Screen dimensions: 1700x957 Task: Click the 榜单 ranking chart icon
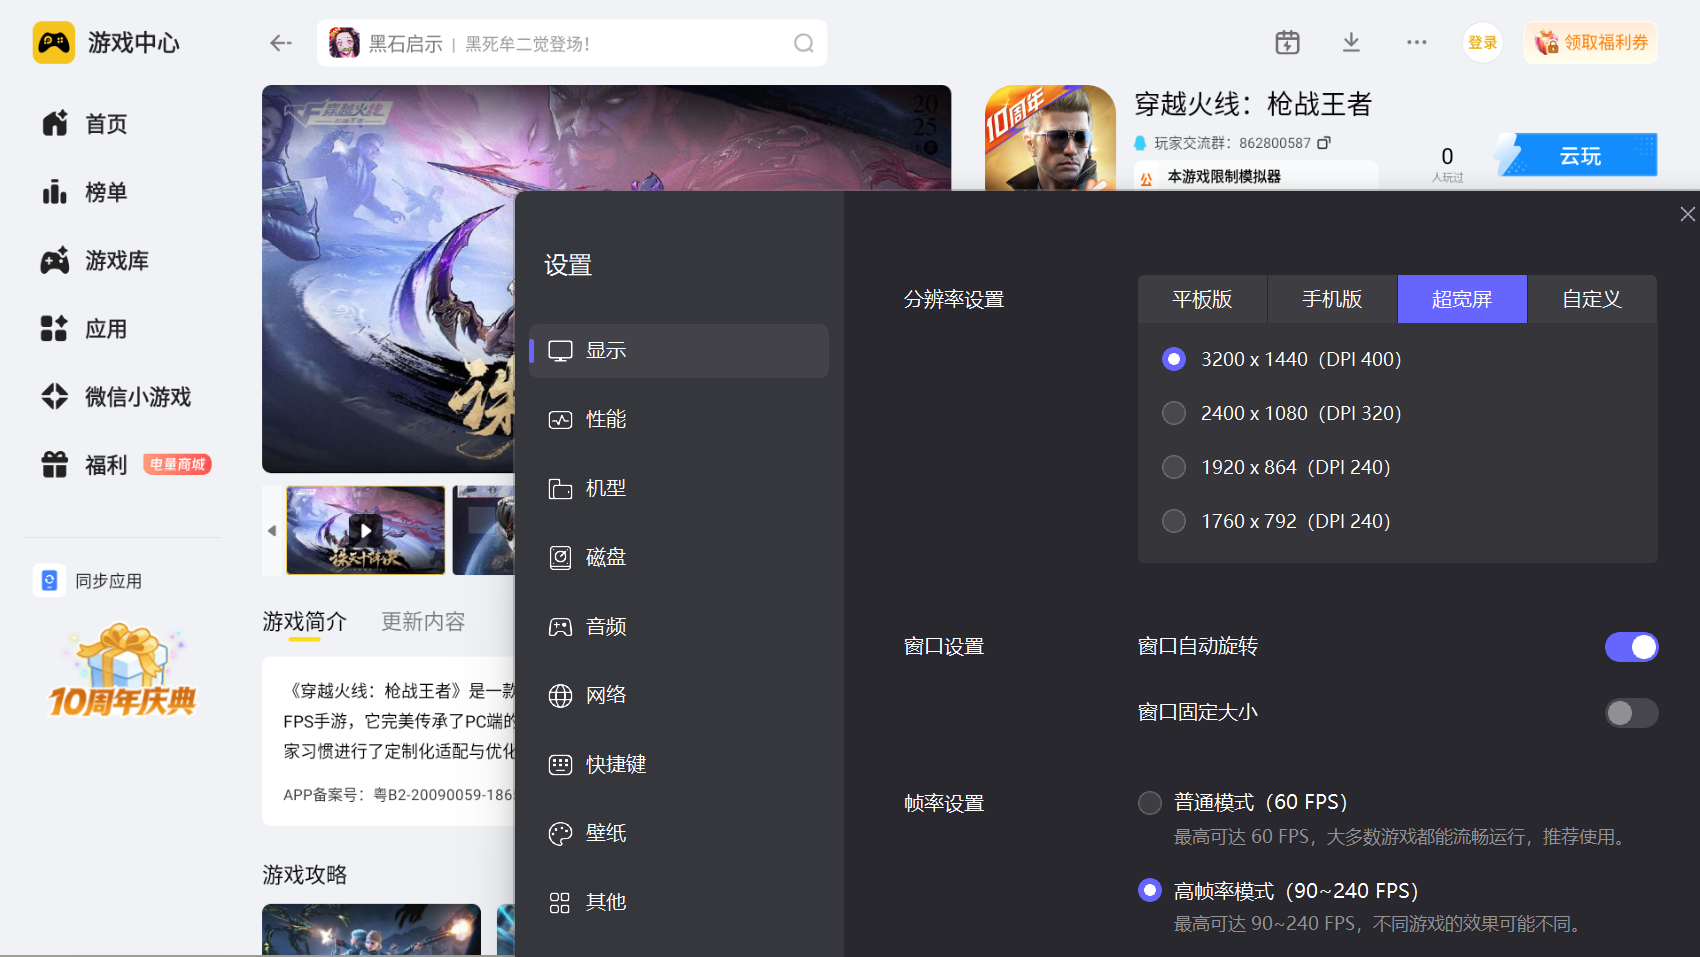55,191
